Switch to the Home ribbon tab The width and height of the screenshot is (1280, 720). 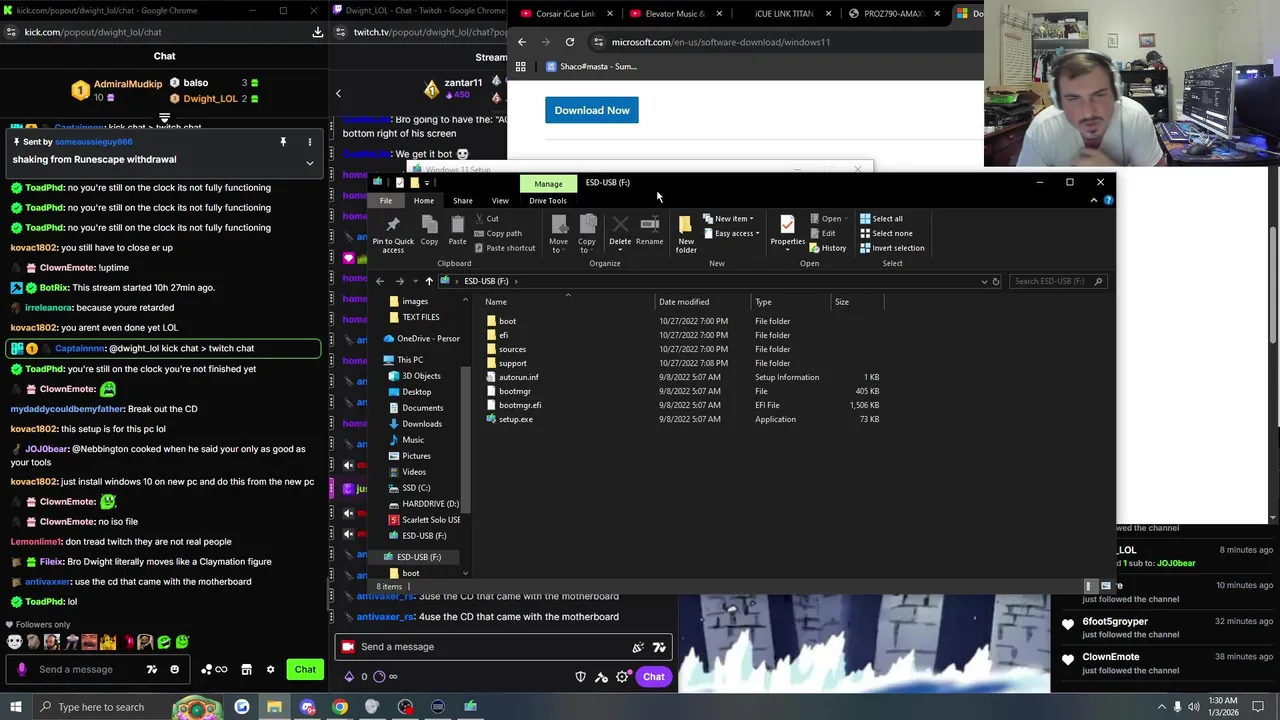[424, 201]
